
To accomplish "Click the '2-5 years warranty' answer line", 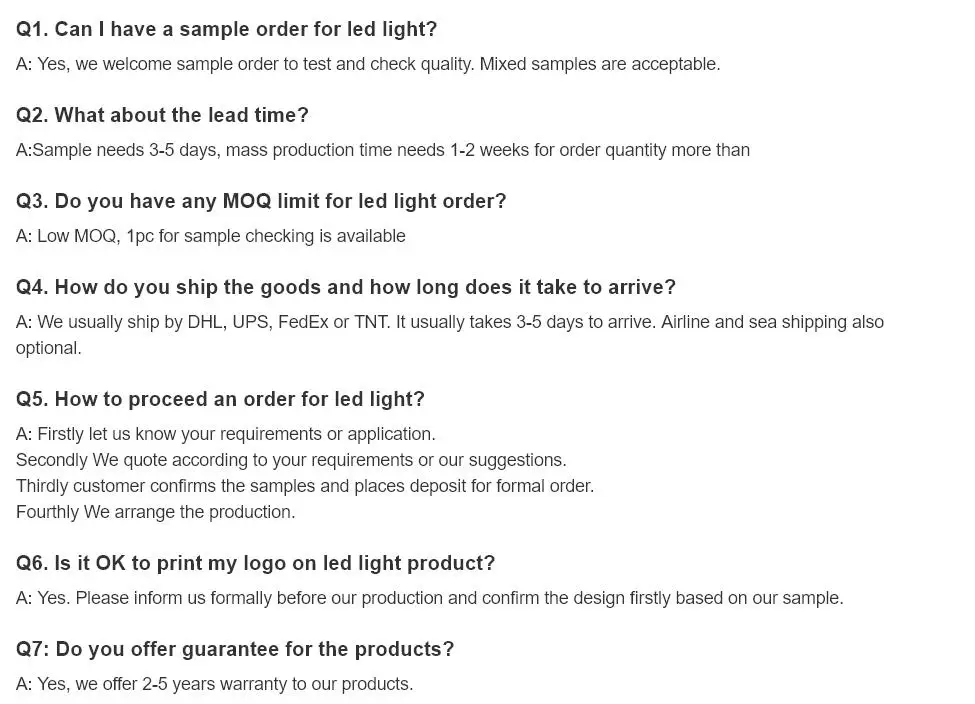I will 215,684.
